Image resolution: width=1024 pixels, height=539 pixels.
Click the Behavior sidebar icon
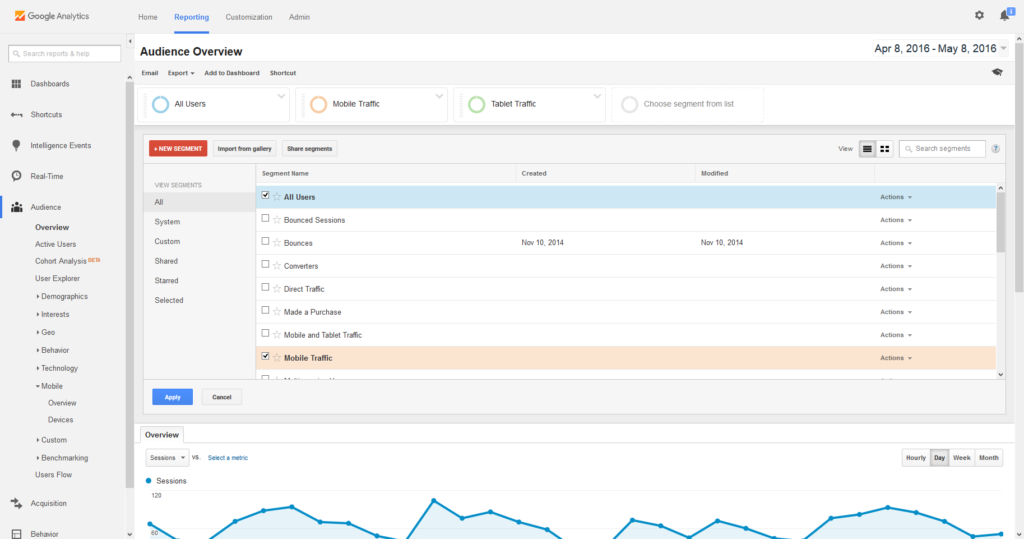pyautogui.click(x=16, y=534)
